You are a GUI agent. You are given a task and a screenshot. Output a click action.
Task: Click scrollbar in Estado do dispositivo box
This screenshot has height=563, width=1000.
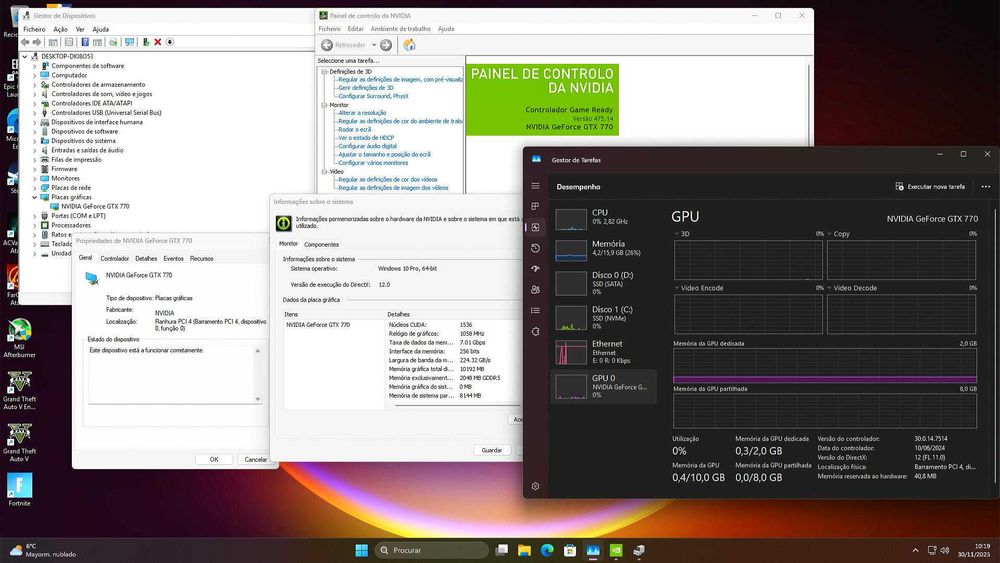pos(258,375)
